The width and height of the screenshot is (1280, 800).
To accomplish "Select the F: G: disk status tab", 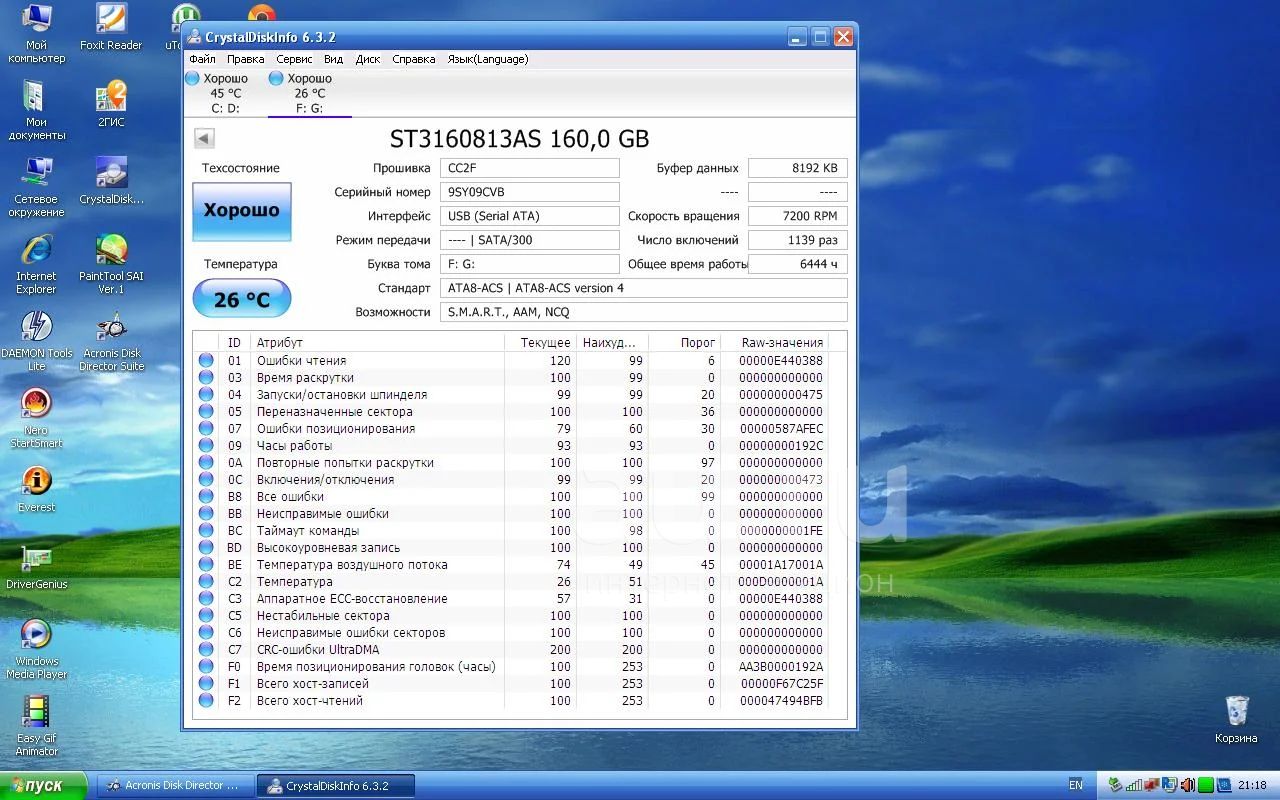I will point(309,93).
